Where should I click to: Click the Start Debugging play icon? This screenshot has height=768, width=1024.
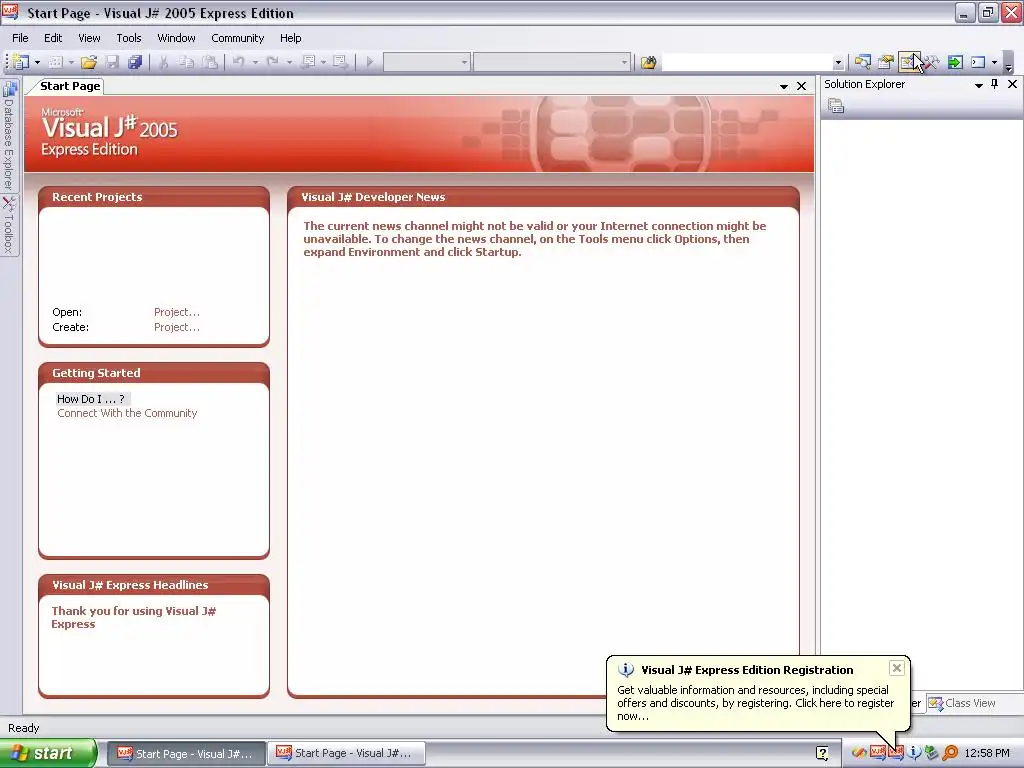370,62
